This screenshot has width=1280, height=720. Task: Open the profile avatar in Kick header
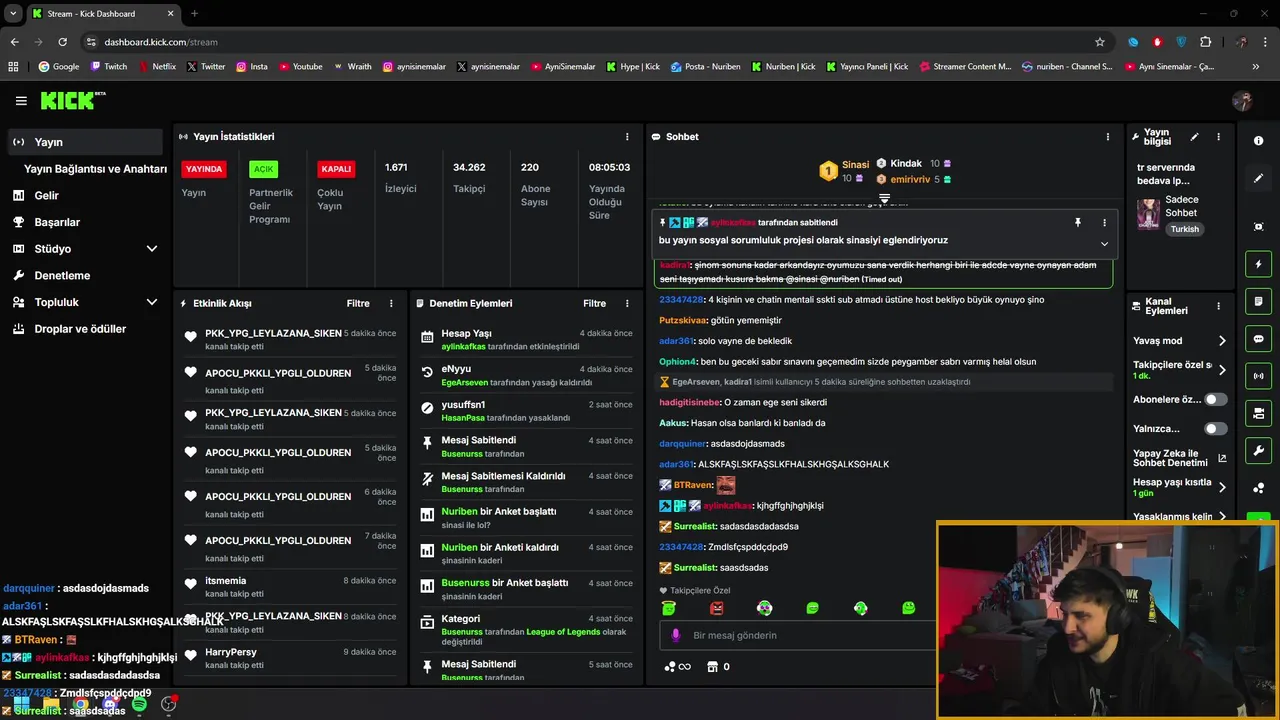[1242, 101]
